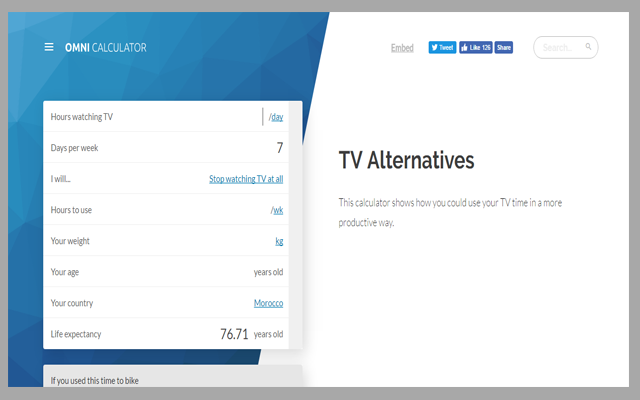640x400 pixels.
Task: Open the /wk unit dropdown
Action: pyautogui.click(x=277, y=210)
